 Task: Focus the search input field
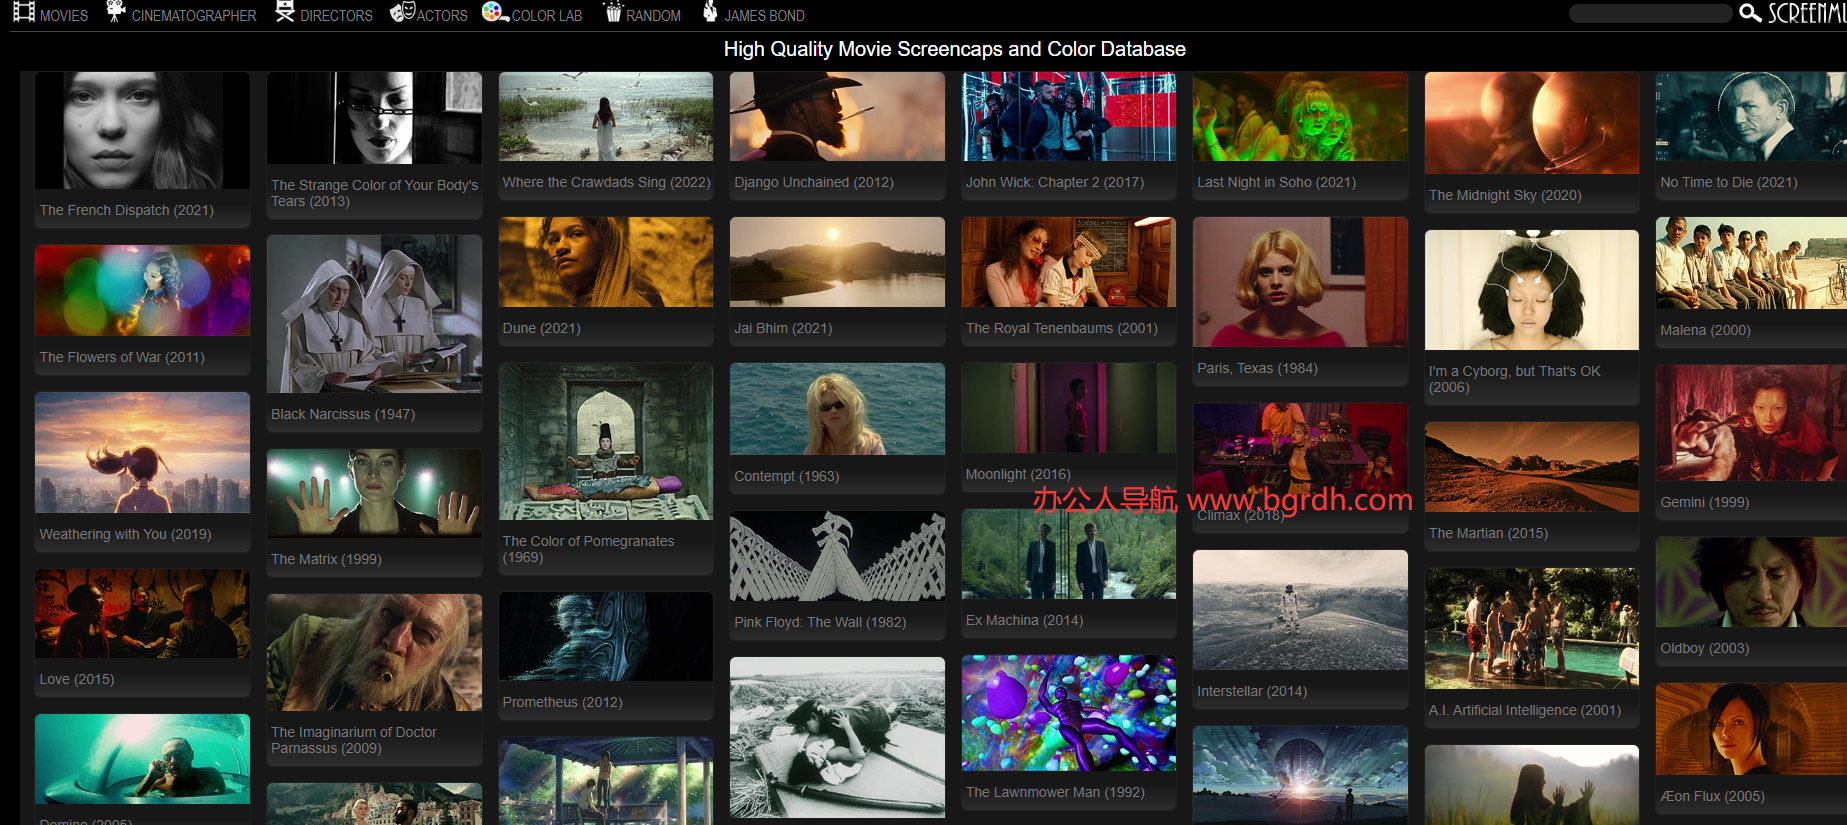tap(1650, 13)
